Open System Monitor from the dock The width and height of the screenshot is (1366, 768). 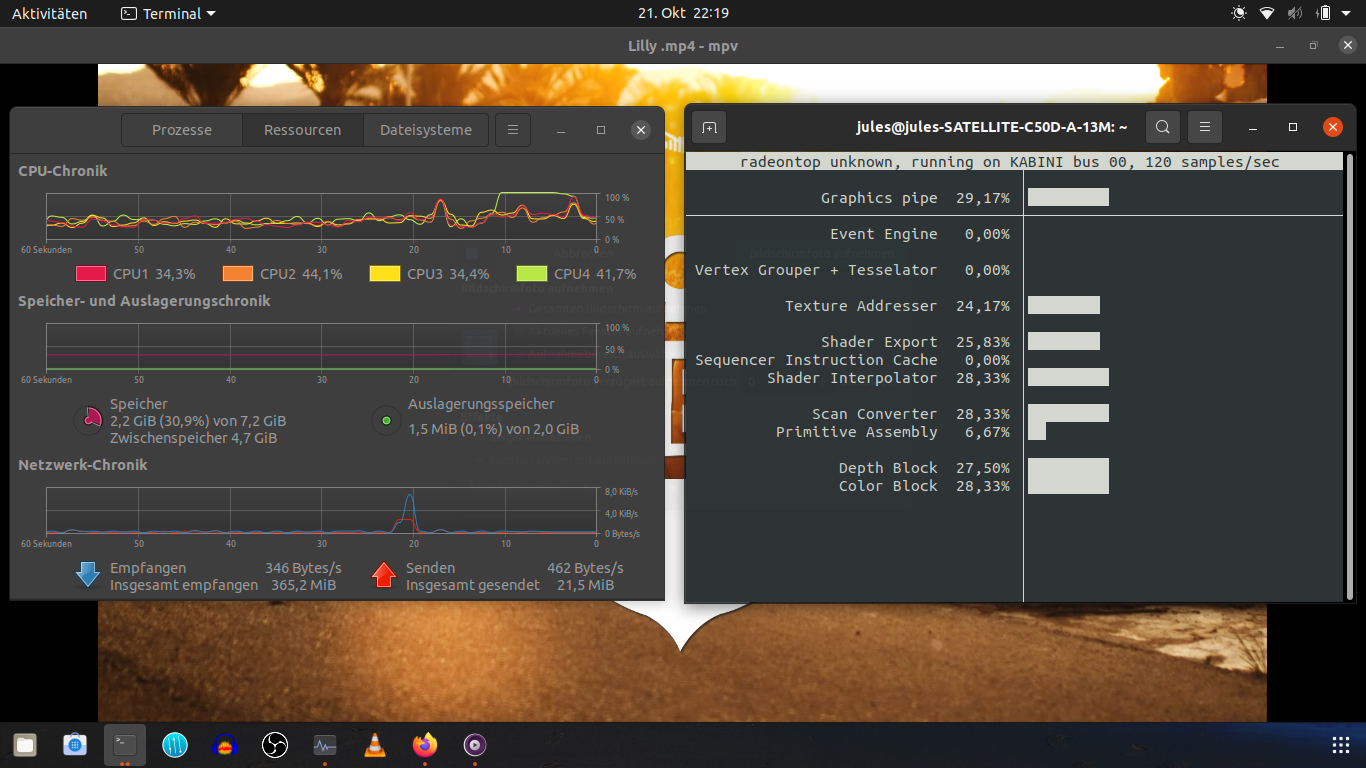[x=325, y=745]
